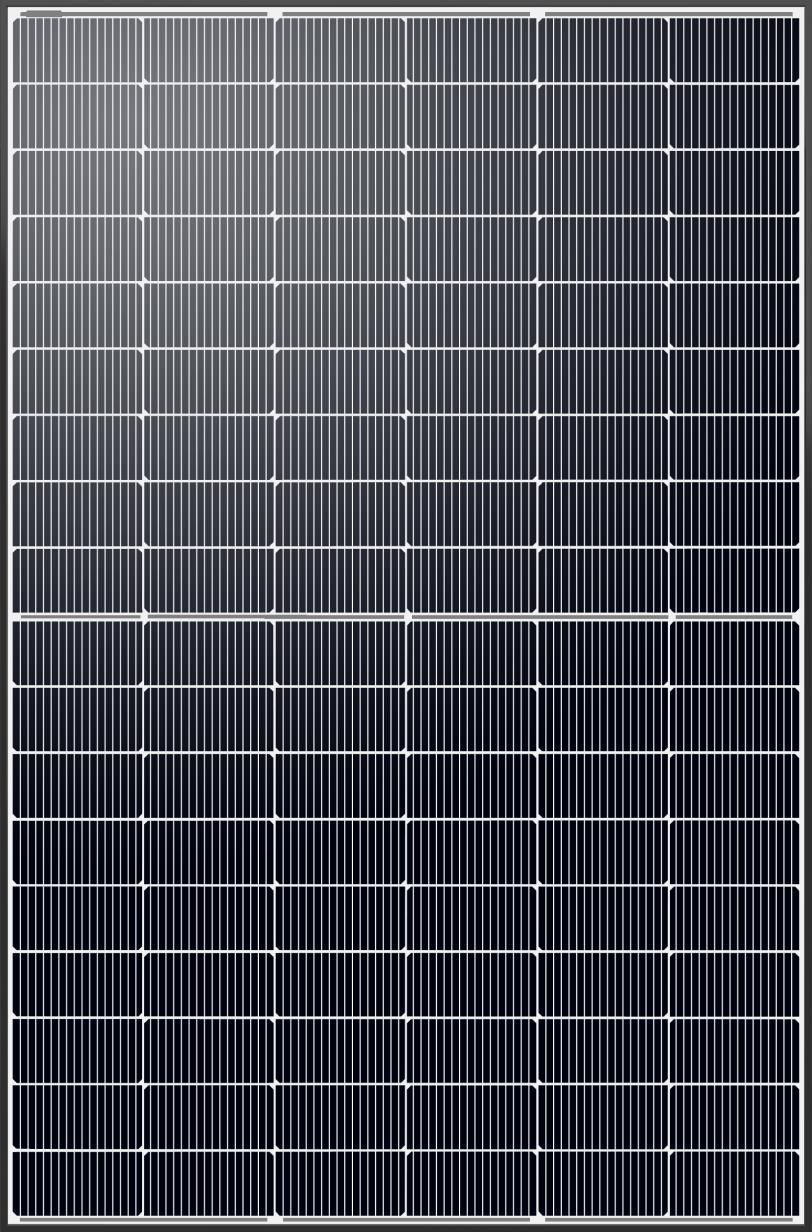812x1232 pixels.
Task: Select the fourth cell in the top row
Action: [x=472, y=50]
